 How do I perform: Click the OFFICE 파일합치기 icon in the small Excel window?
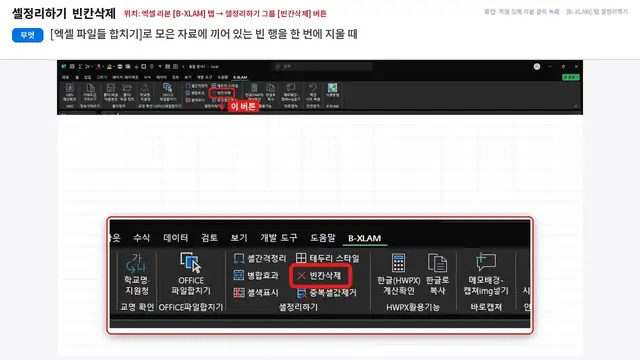tap(167, 87)
